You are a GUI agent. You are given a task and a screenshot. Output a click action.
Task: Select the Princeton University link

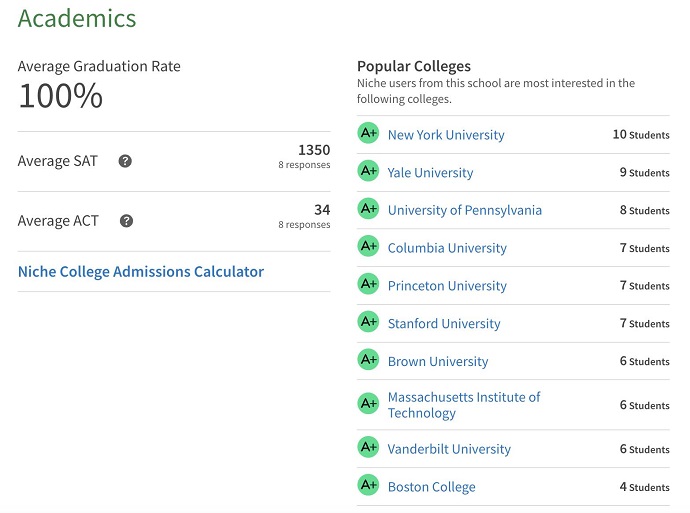[447, 286]
